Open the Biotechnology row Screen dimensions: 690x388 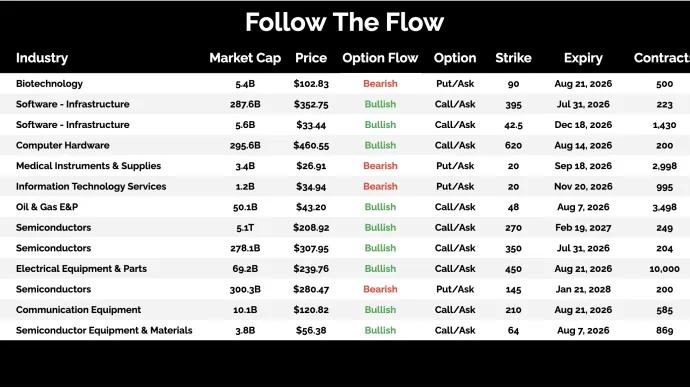click(345, 84)
